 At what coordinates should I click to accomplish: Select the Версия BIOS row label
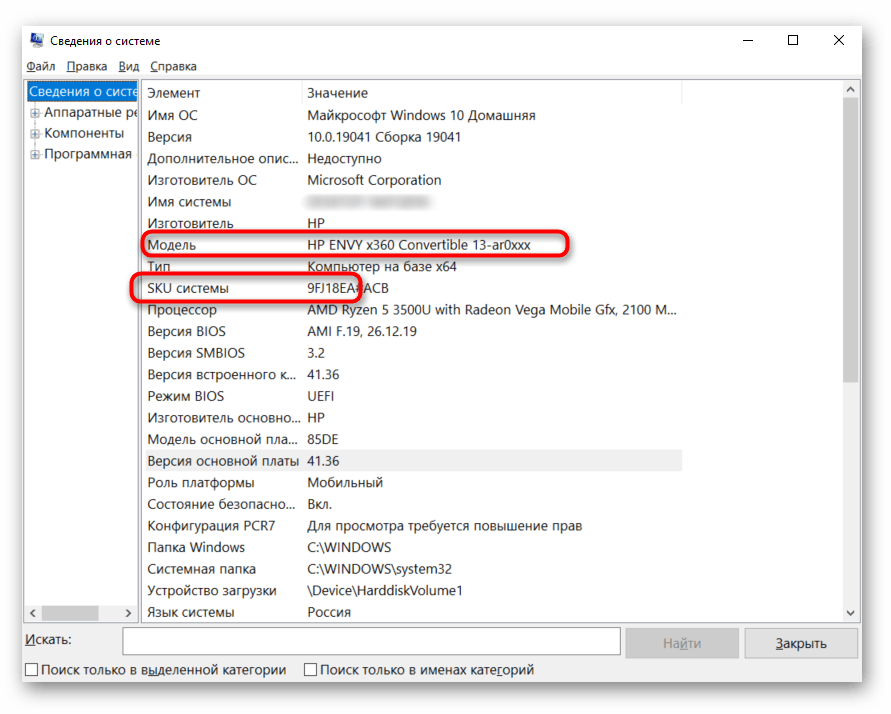tap(186, 332)
